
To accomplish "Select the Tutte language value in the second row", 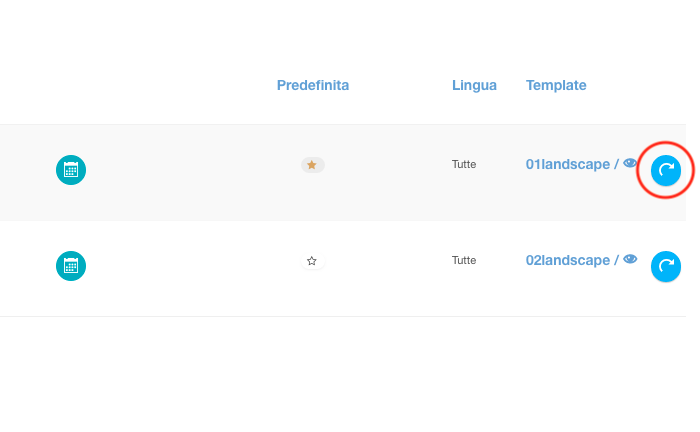I will (464, 260).
